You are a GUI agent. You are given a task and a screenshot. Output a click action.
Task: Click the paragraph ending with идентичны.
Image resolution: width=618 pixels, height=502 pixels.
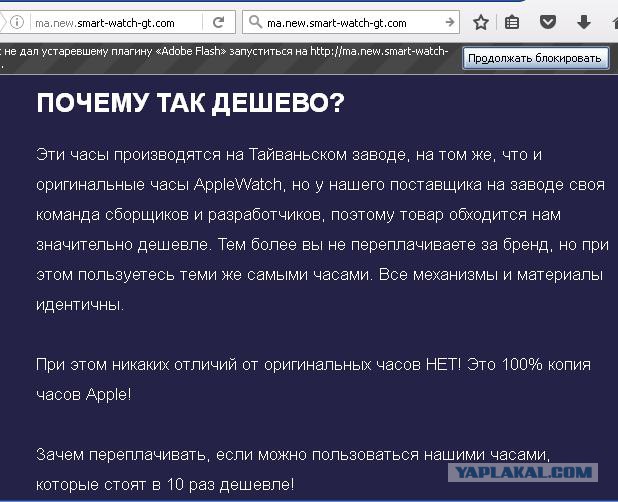pos(322,229)
